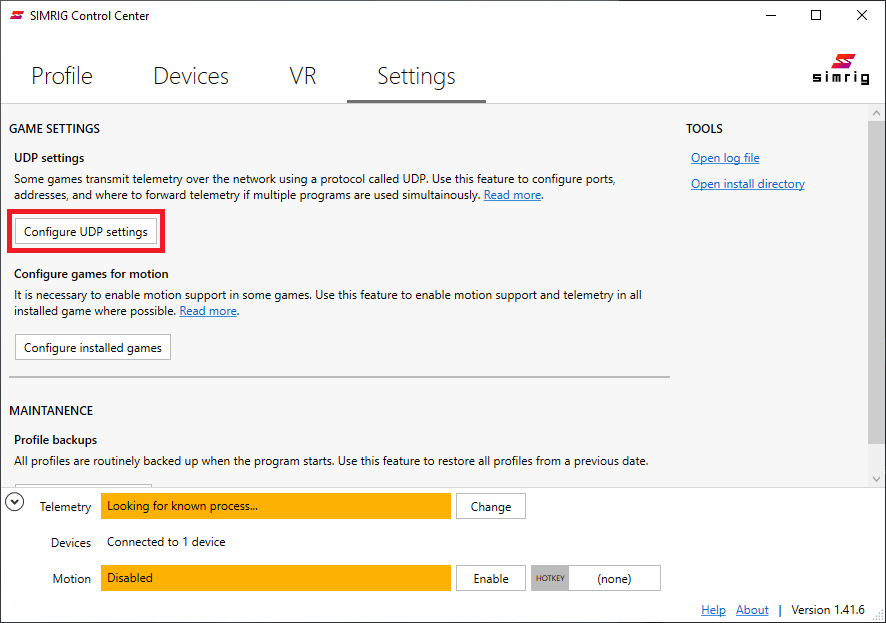The height and width of the screenshot is (623, 886).
Task: Open the Devices tab
Action: pyautogui.click(x=191, y=76)
